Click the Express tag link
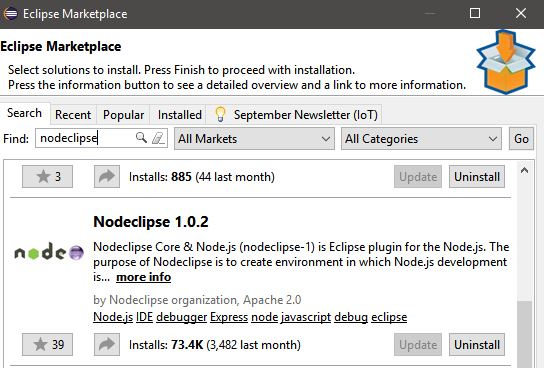The image size is (544, 368). 229,317
